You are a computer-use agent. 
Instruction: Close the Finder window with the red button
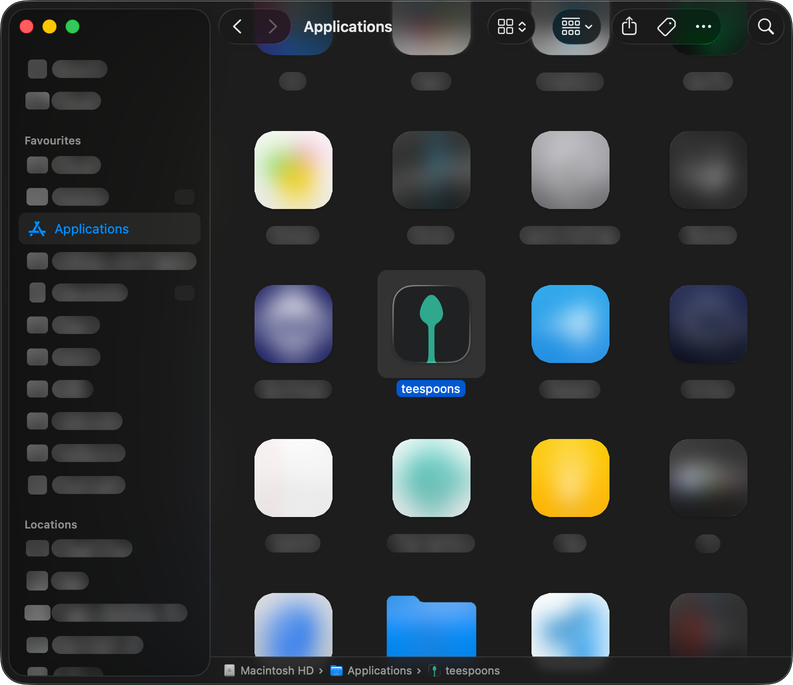(26, 26)
